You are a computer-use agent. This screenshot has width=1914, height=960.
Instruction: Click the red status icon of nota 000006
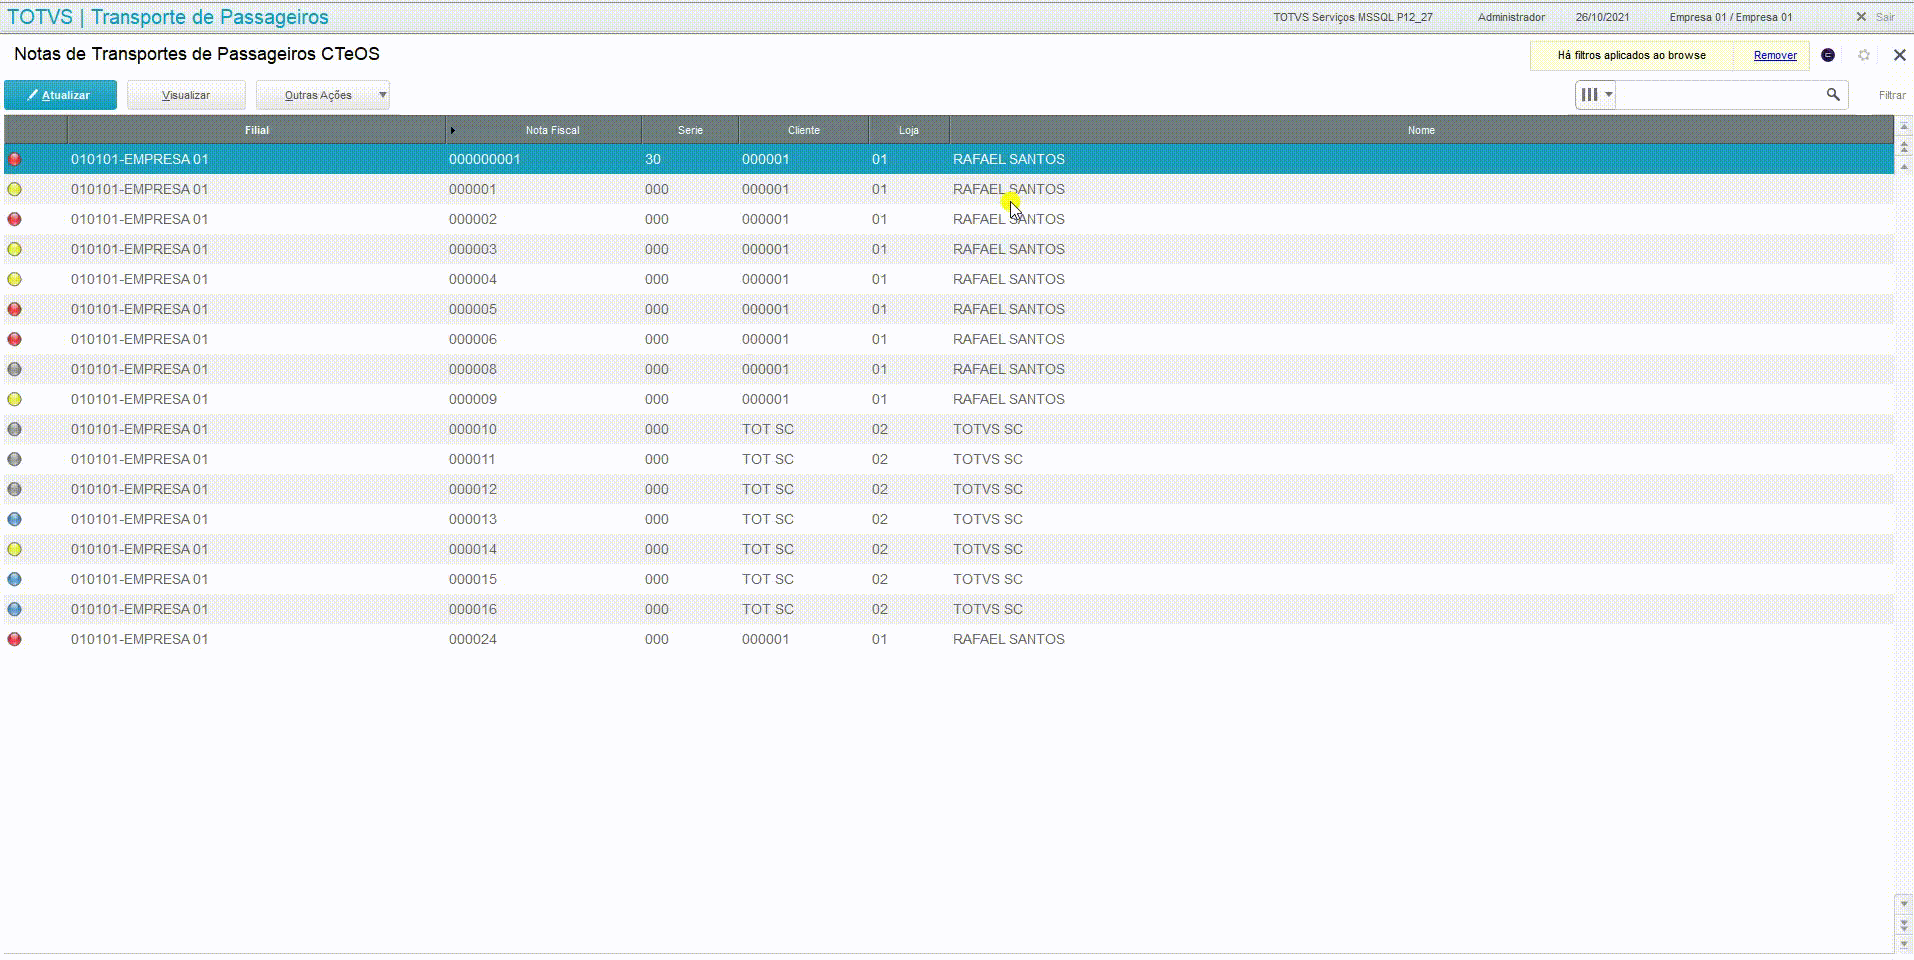pos(14,339)
